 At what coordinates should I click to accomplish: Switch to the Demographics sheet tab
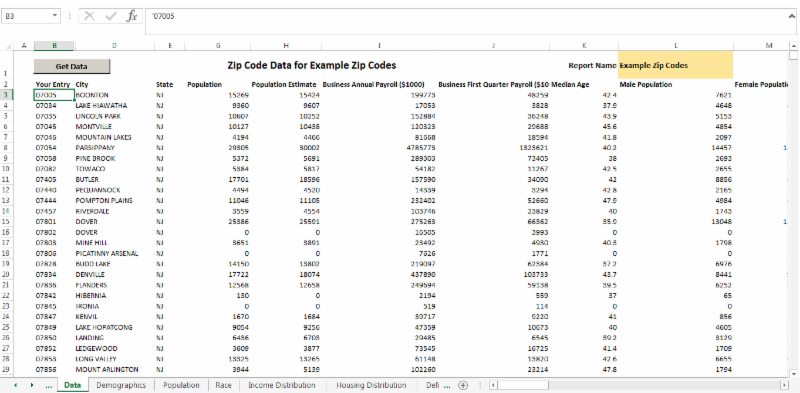tap(121, 385)
